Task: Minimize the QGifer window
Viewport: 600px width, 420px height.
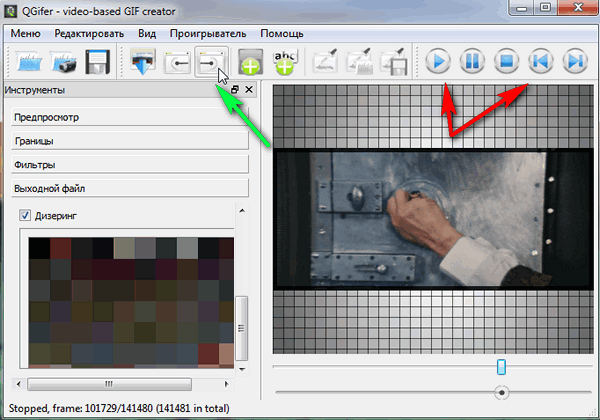Action: coord(521,8)
